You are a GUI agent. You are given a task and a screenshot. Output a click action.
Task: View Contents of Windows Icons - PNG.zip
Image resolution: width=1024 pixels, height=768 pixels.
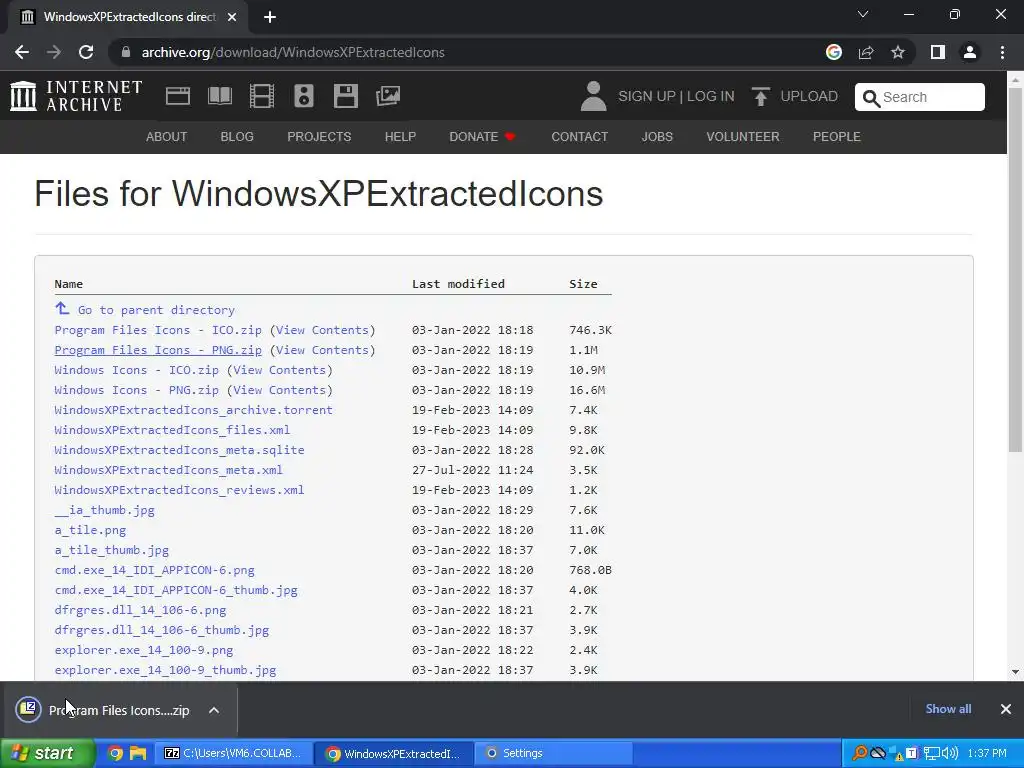(280, 390)
